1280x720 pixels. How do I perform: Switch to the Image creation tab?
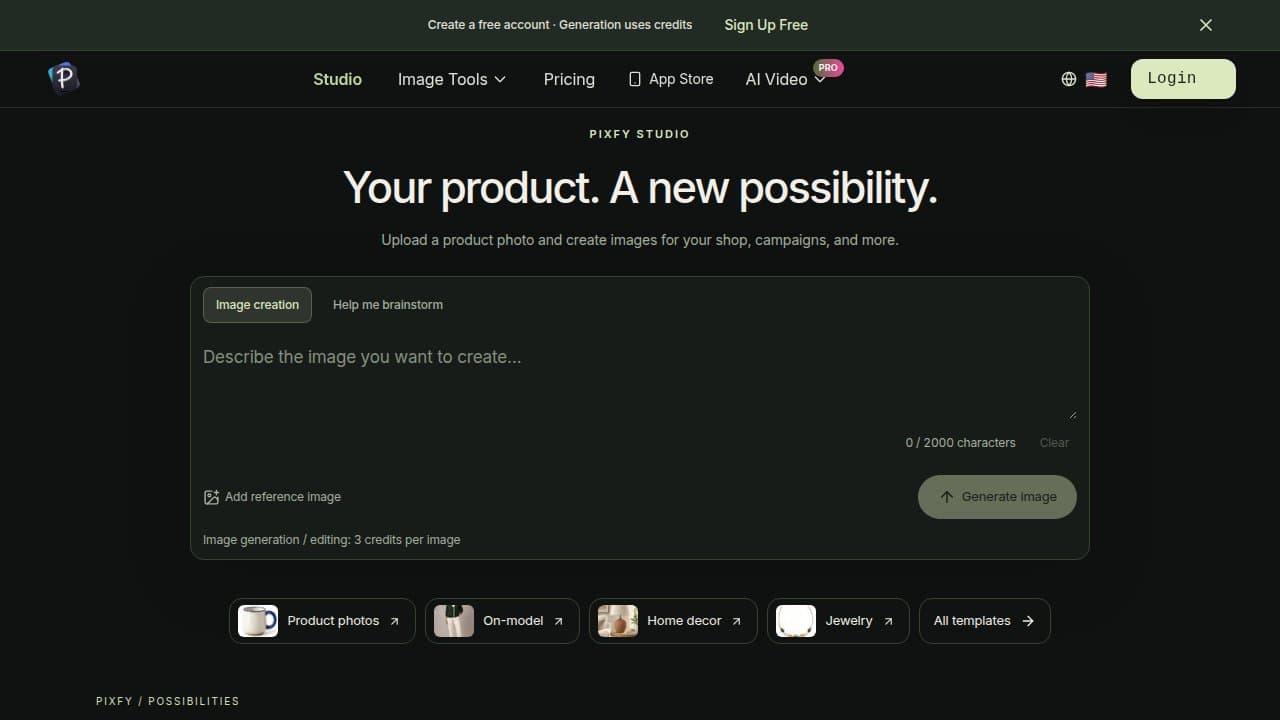point(257,305)
